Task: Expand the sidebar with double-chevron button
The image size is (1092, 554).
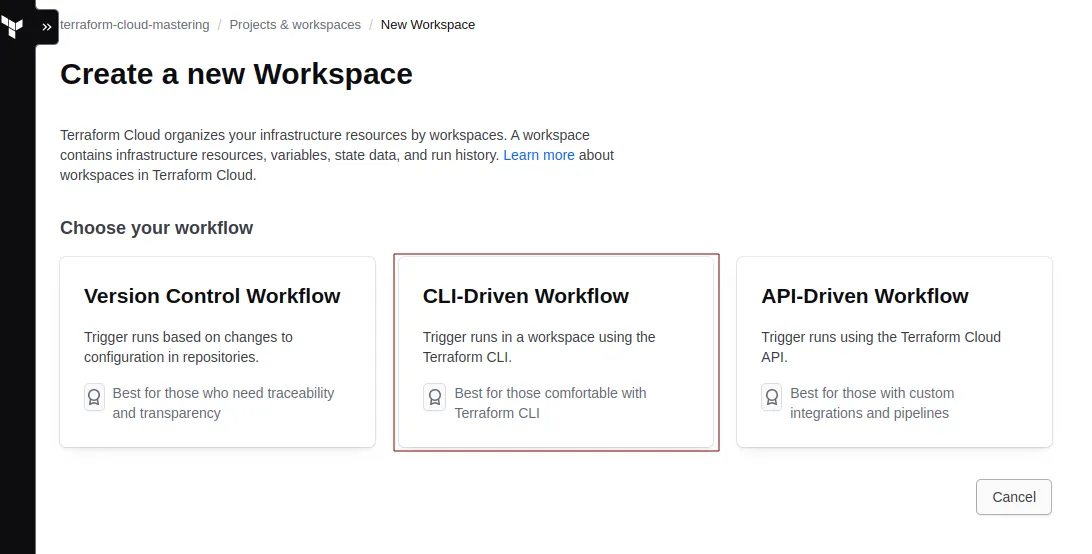Action: click(47, 26)
